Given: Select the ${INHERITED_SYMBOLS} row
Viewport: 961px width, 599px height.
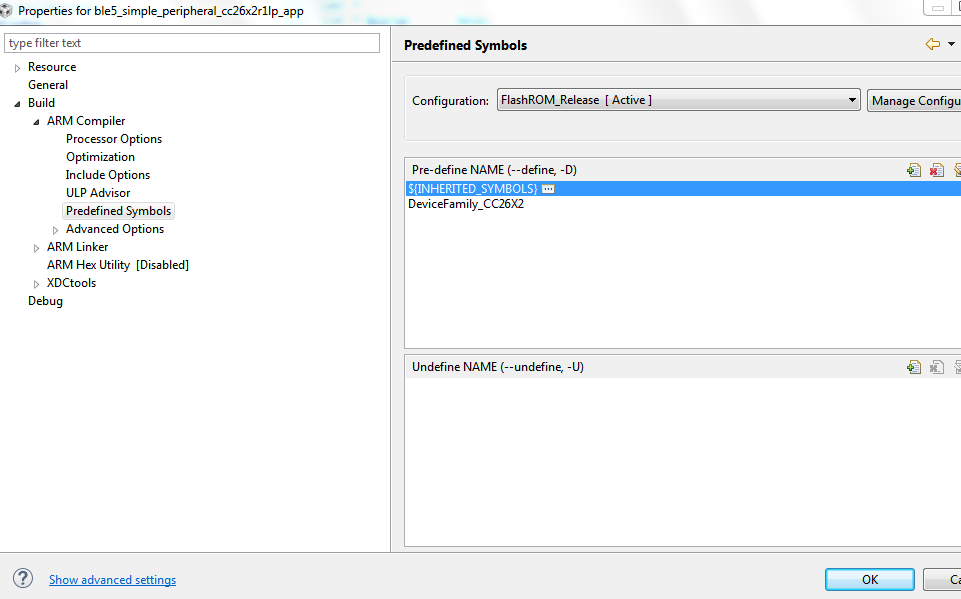Looking at the screenshot, I should pyautogui.click(x=683, y=189).
